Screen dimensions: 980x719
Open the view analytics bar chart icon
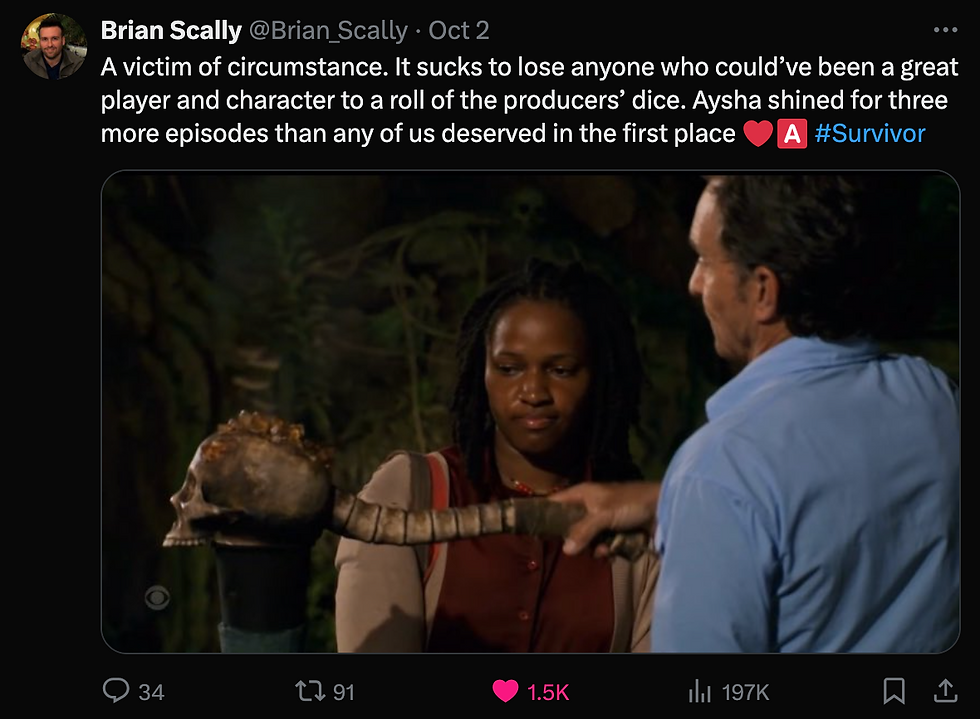pyautogui.click(x=698, y=691)
